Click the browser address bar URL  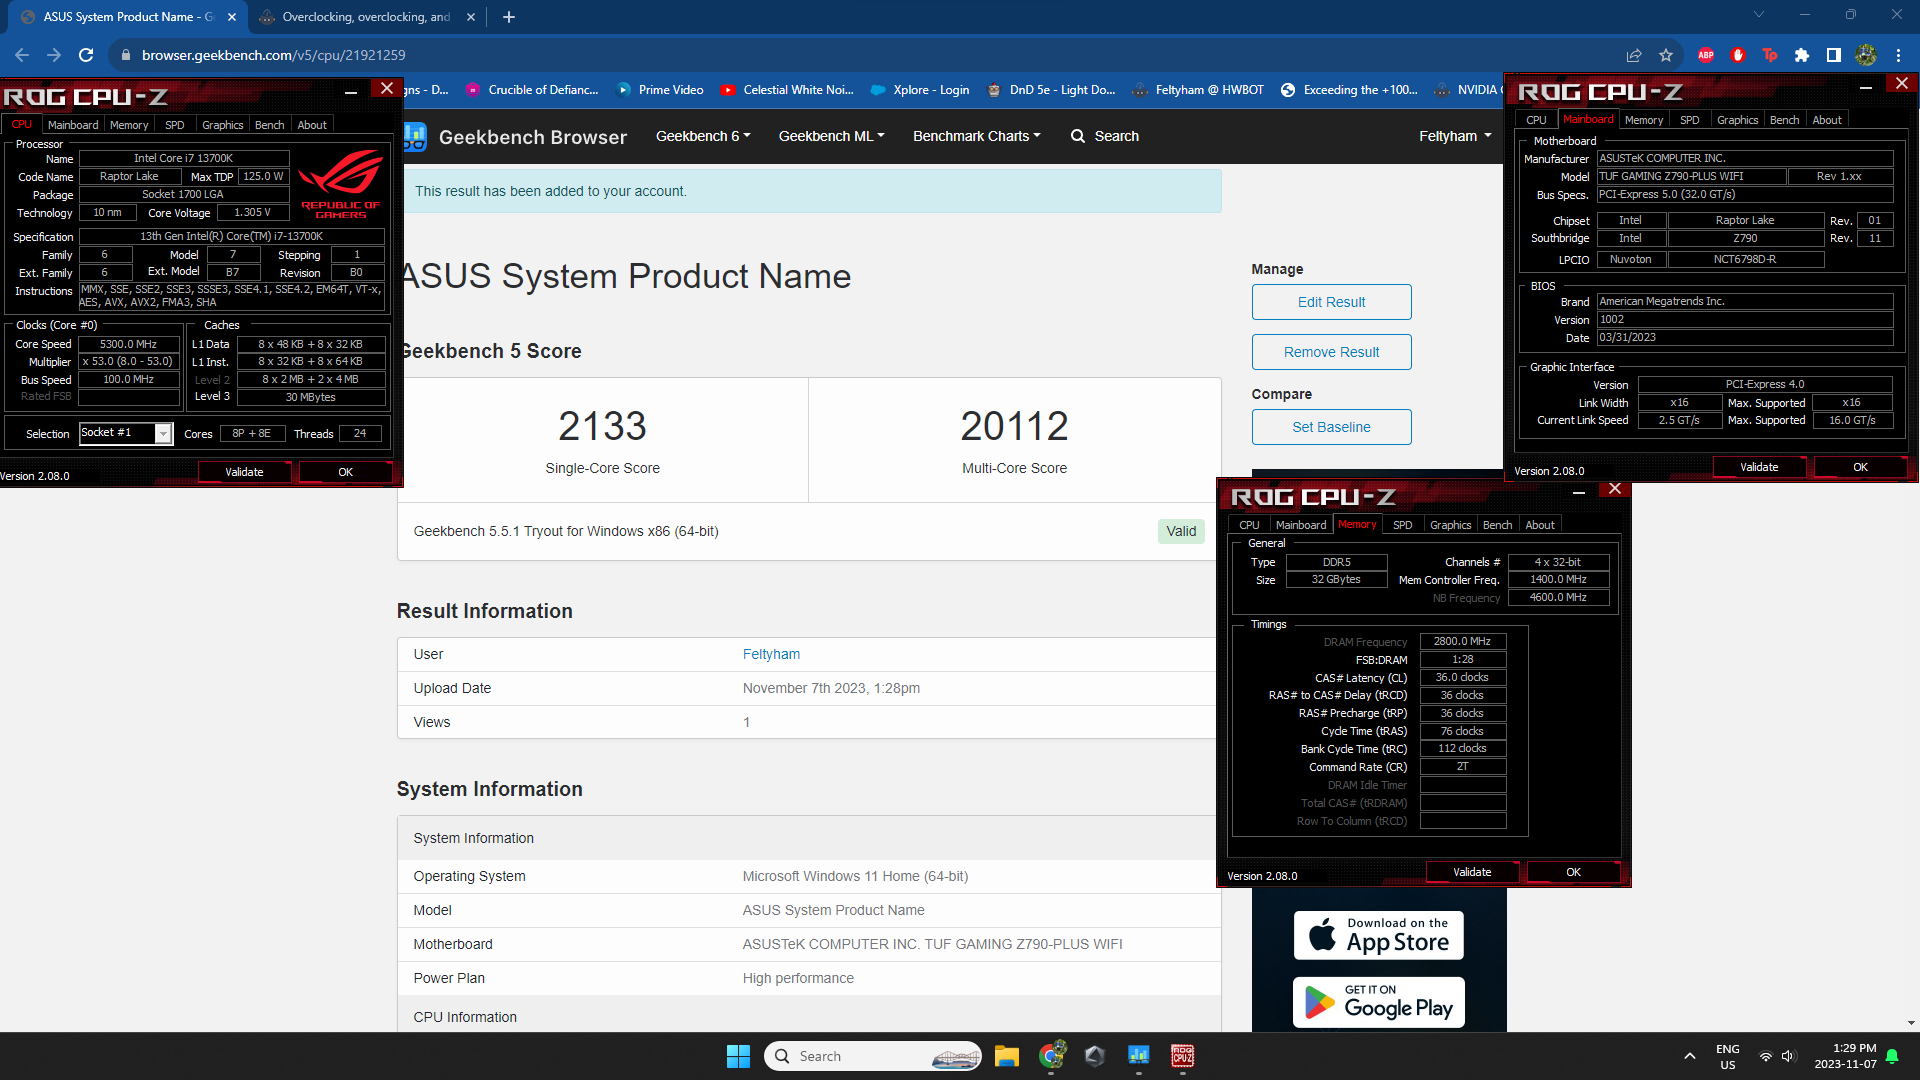coord(273,55)
